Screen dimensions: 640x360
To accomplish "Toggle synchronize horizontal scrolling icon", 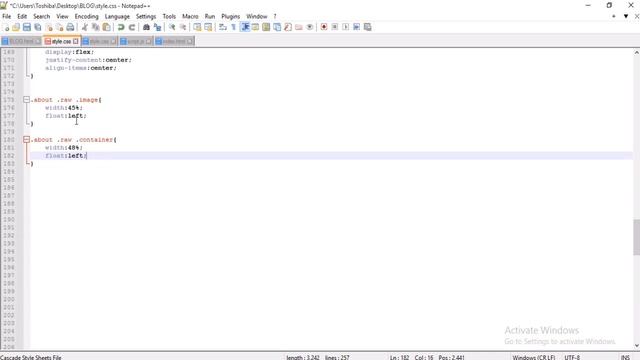I will [x=208, y=27].
